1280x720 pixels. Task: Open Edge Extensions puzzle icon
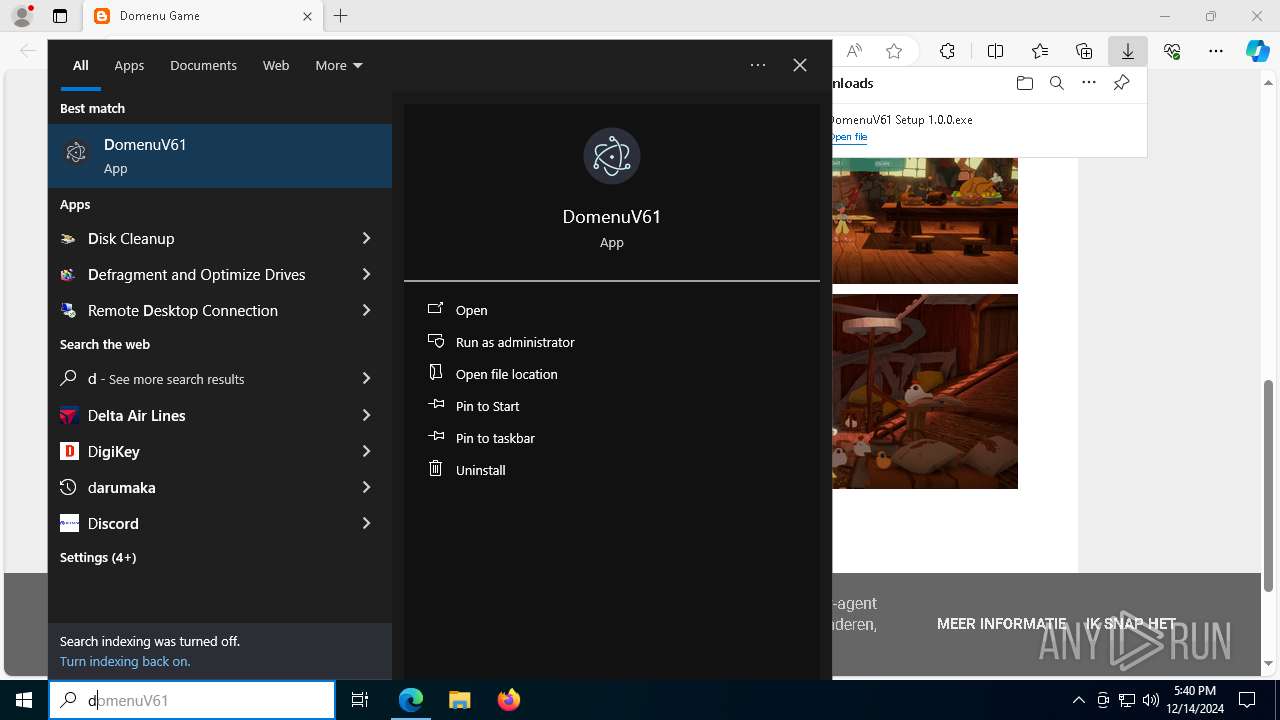[x=947, y=51]
